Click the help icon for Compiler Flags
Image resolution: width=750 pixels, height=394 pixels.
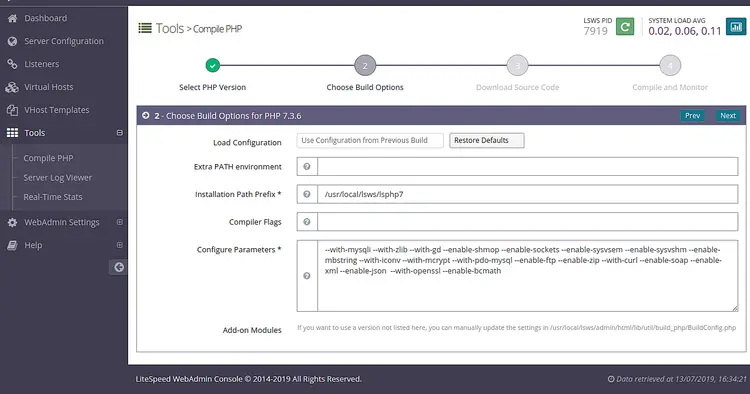point(307,222)
